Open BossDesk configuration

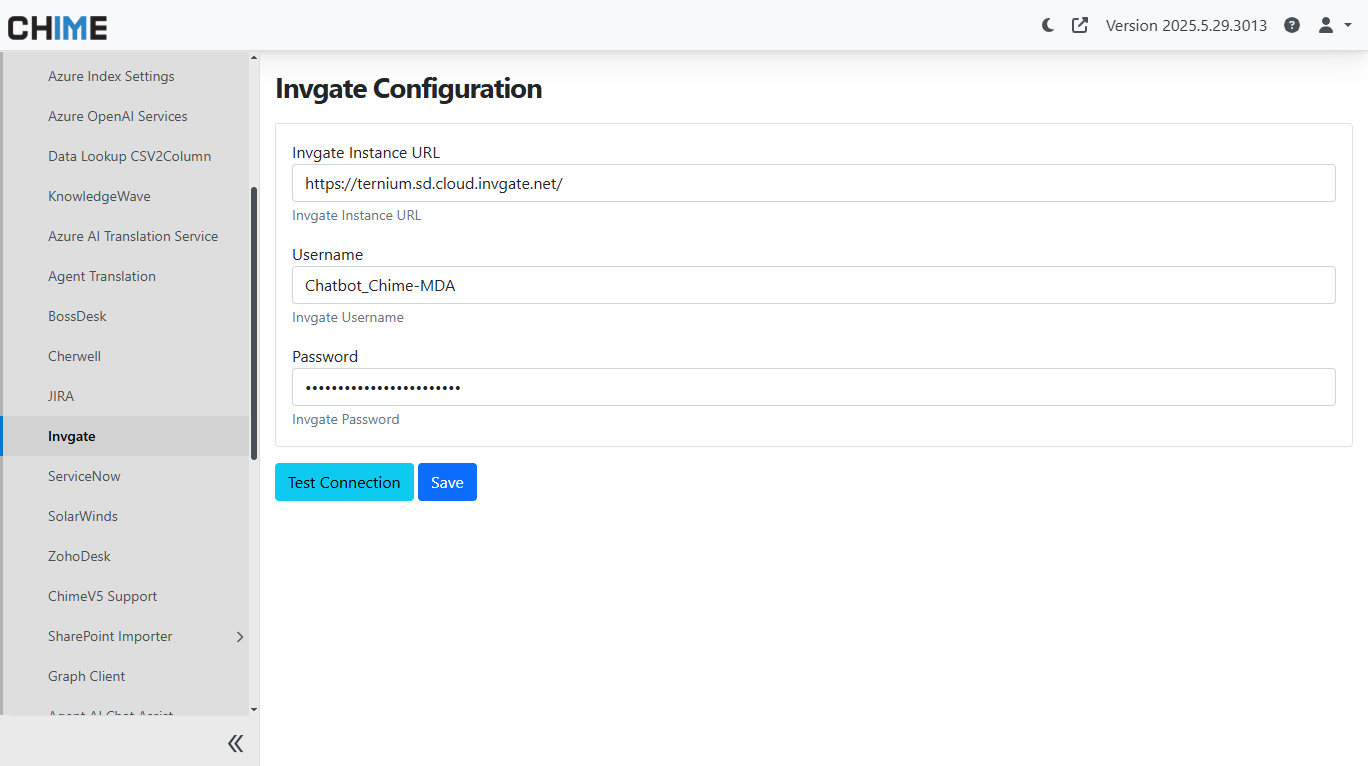77,317
